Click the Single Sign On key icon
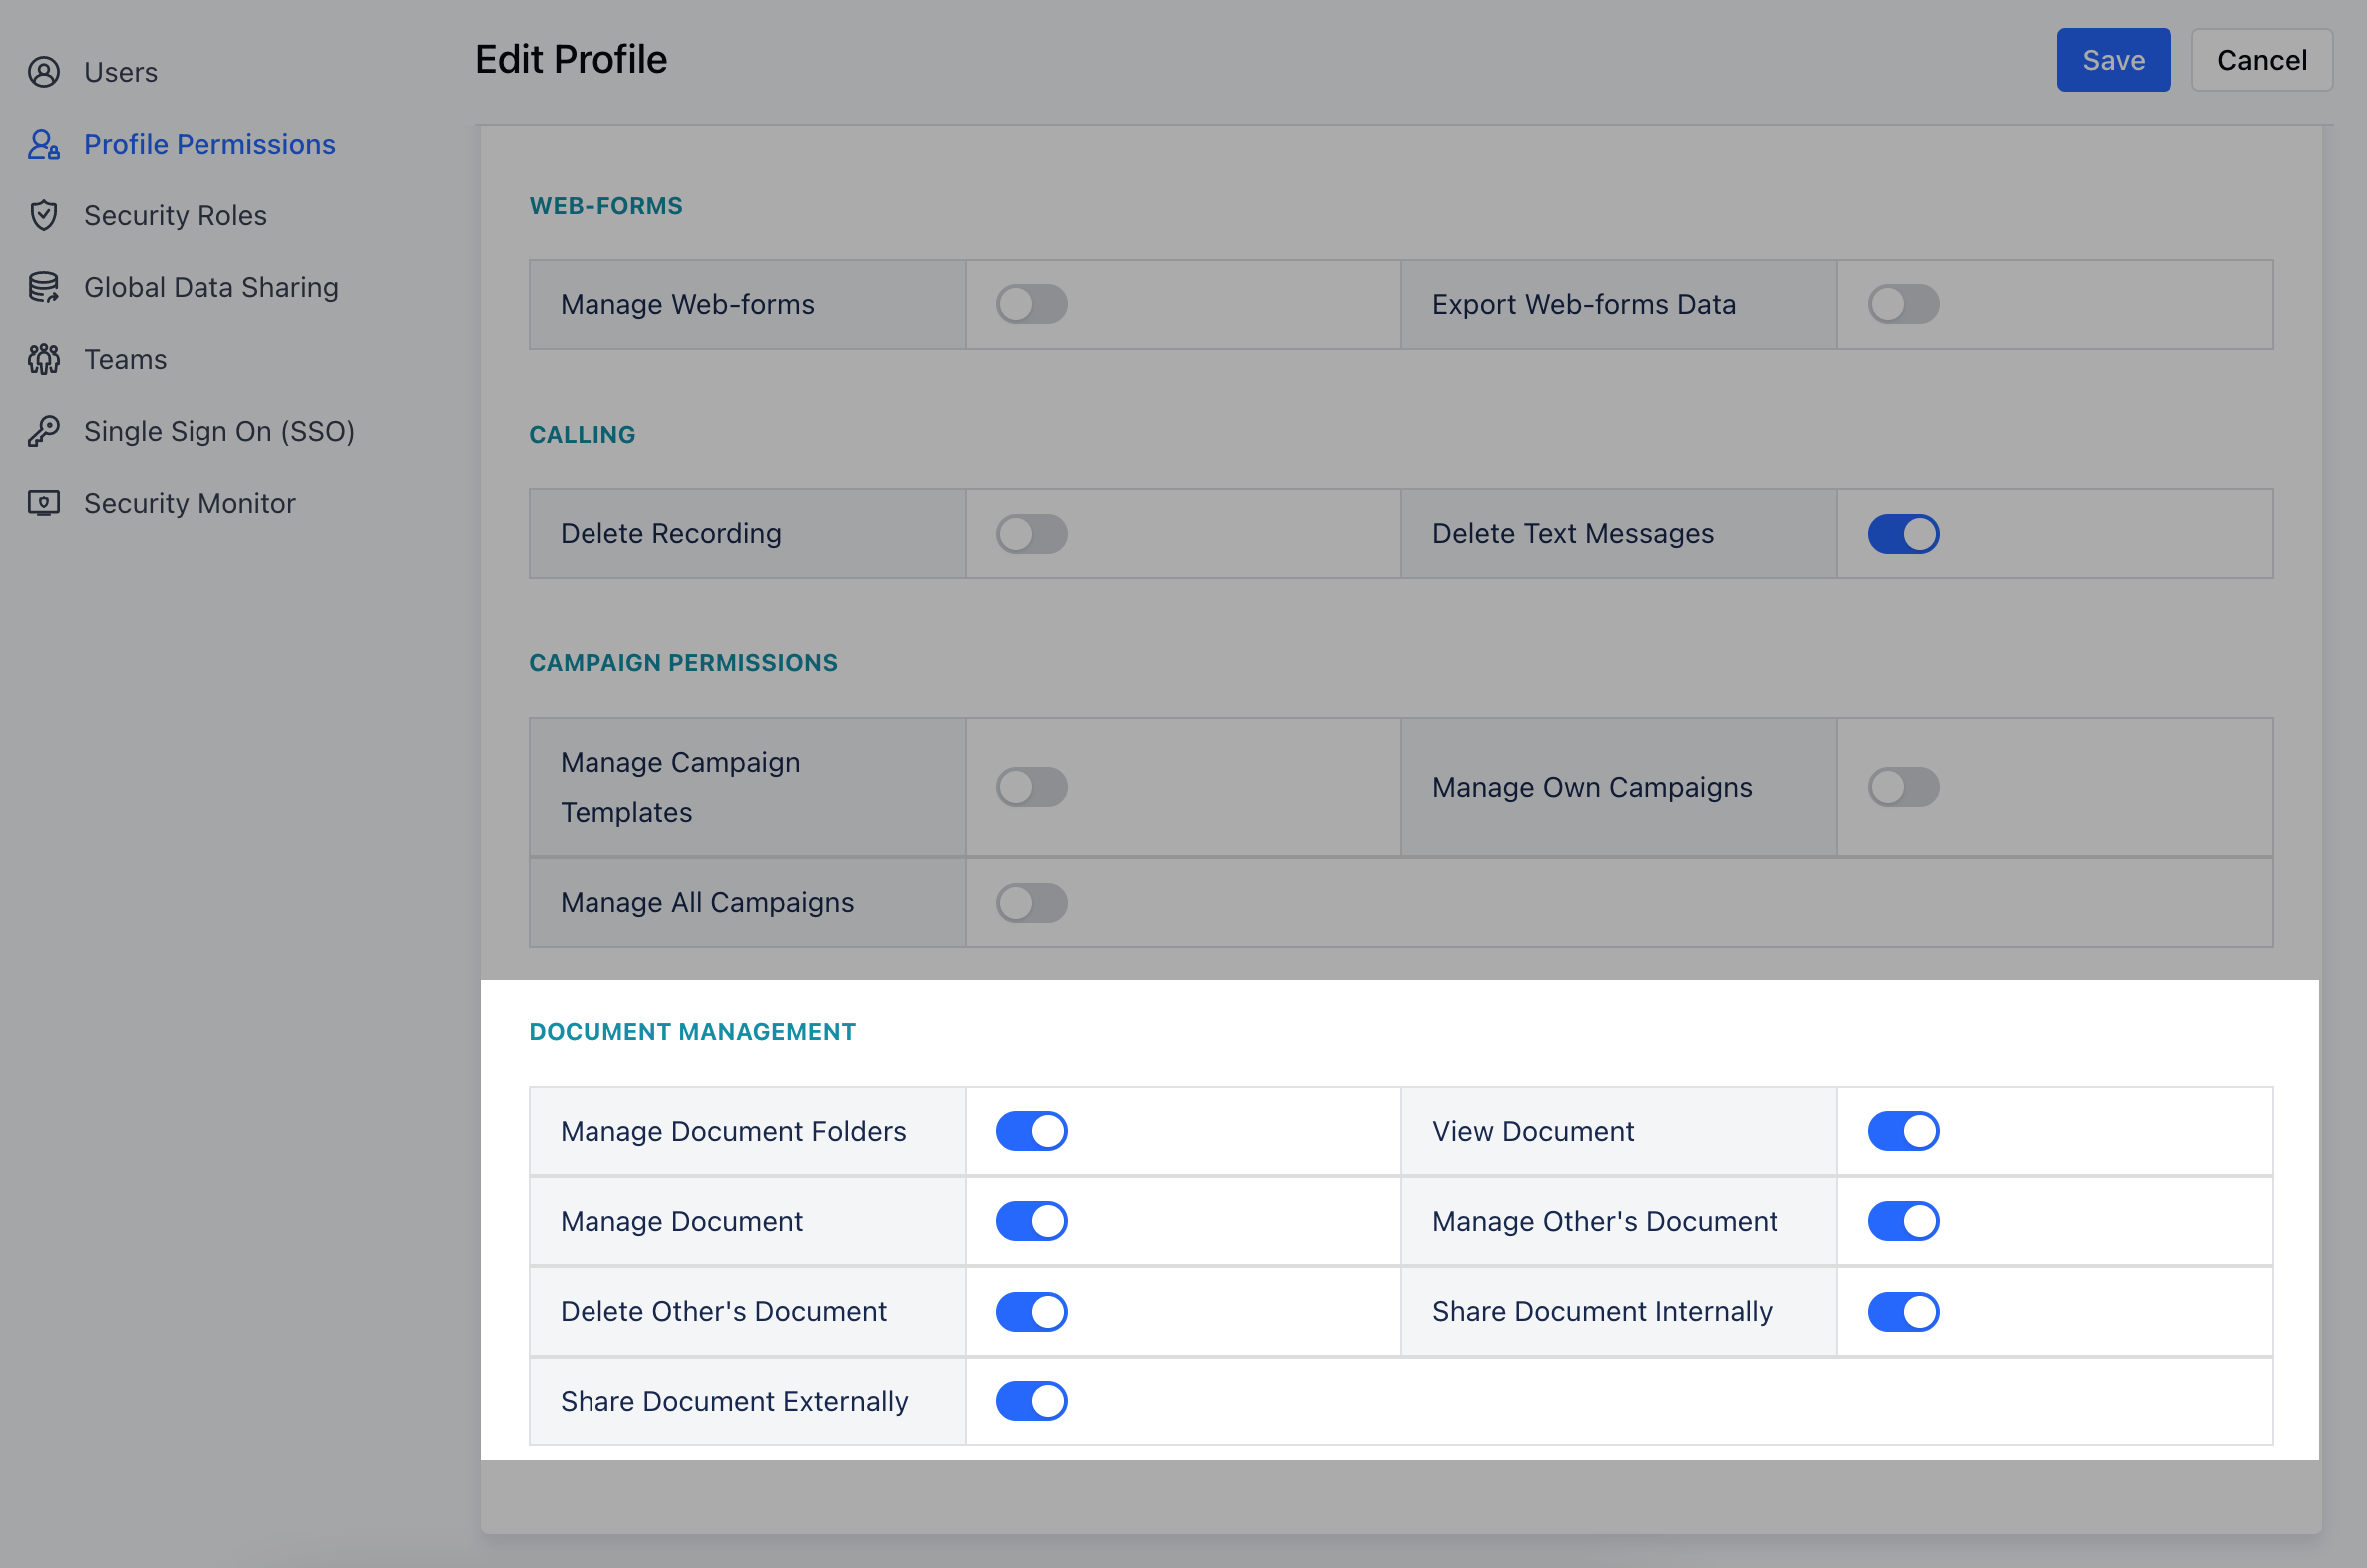 pyautogui.click(x=44, y=431)
